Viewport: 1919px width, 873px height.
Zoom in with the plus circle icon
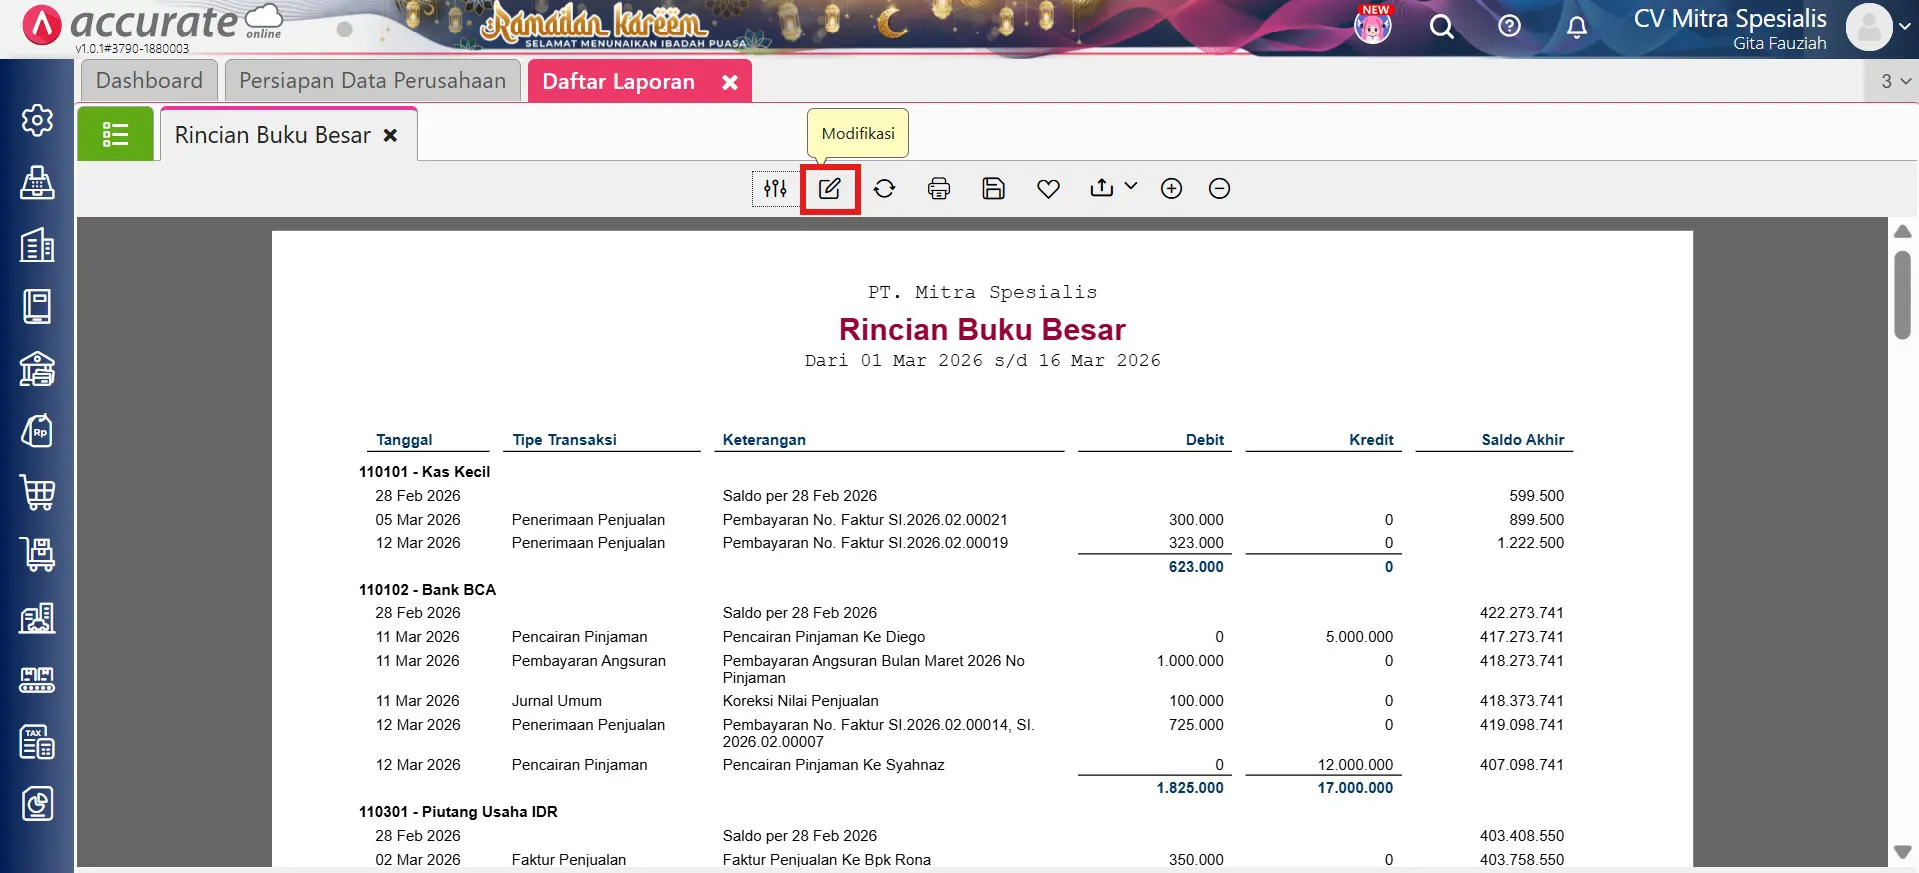click(1171, 188)
